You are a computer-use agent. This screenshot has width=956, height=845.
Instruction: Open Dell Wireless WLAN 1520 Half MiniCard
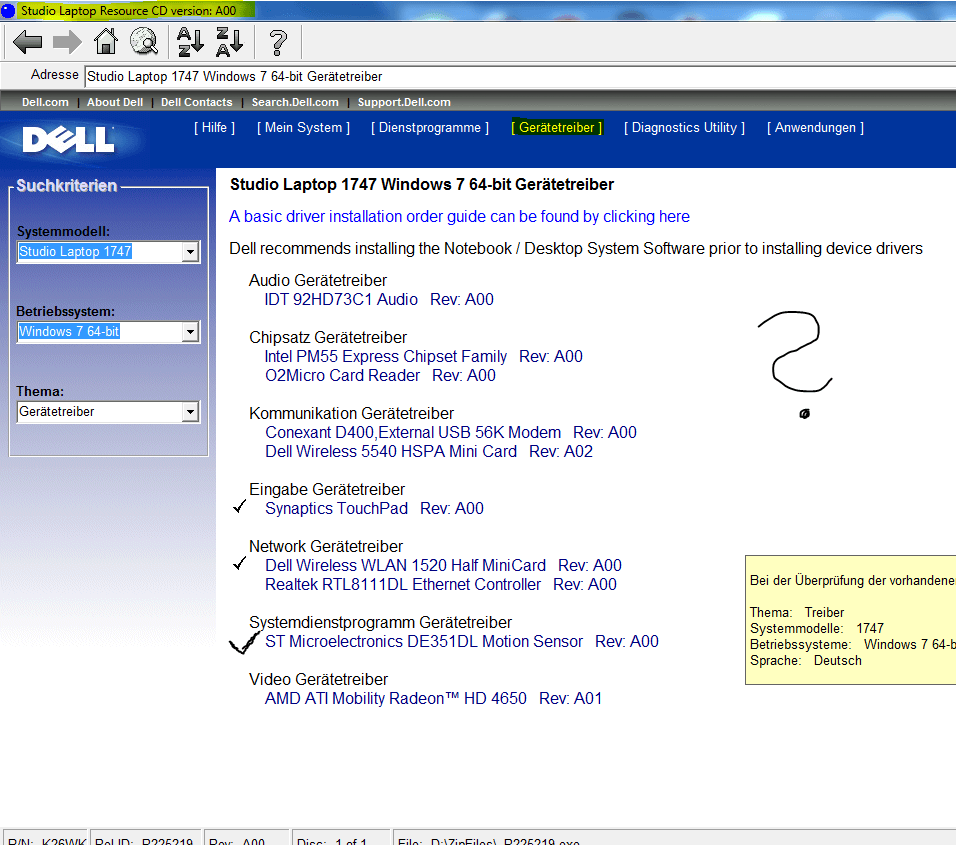tap(443, 566)
